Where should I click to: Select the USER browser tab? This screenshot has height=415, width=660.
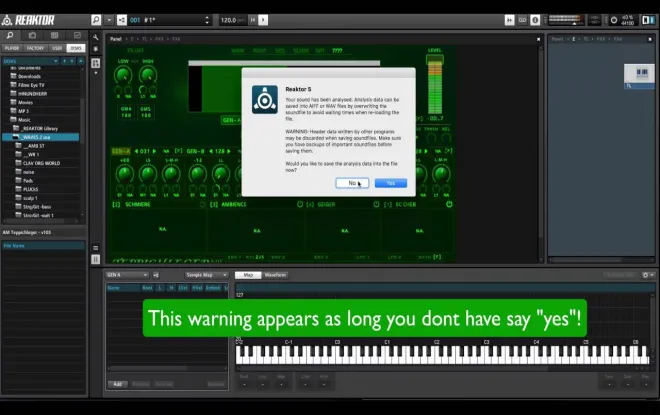[57, 48]
